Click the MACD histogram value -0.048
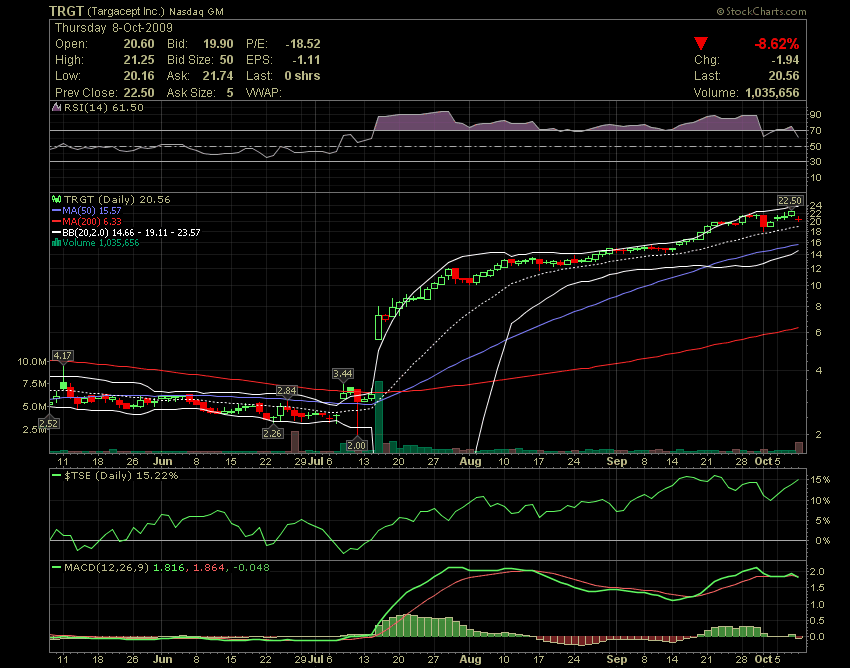 251,567
